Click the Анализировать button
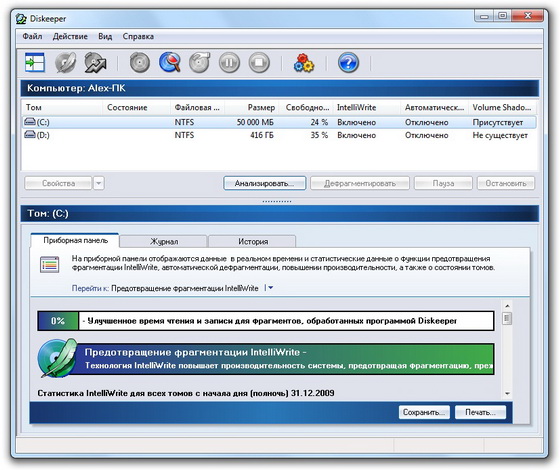The height and width of the screenshot is (470, 560). point(265,184)
